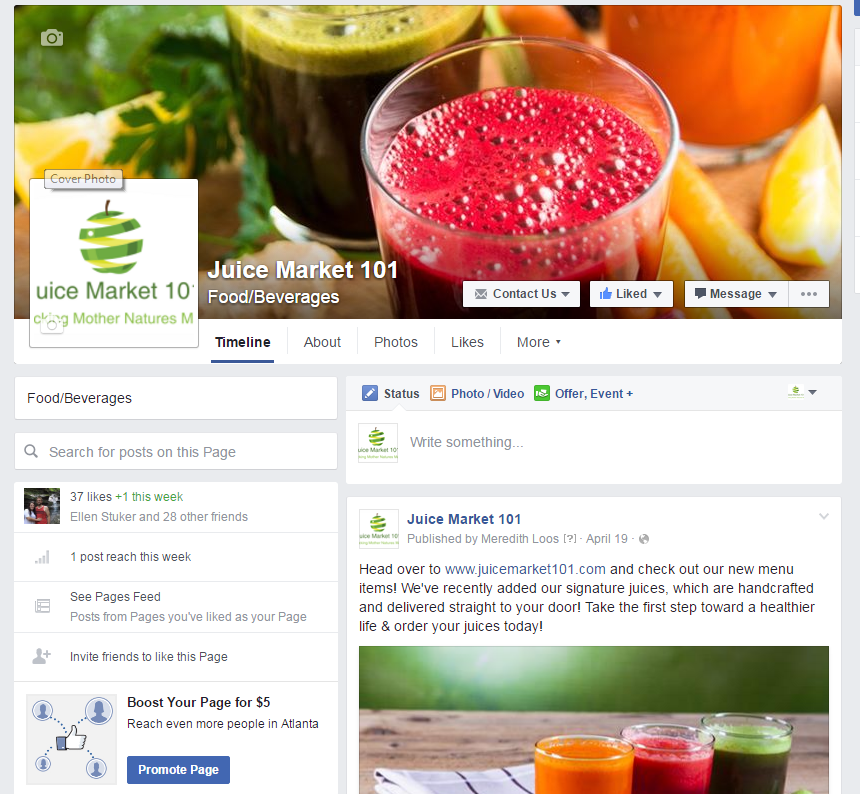Open the www.juicemarket101.com link
The height and width of the screenshot is (794, 860).
tap(525, 569)
